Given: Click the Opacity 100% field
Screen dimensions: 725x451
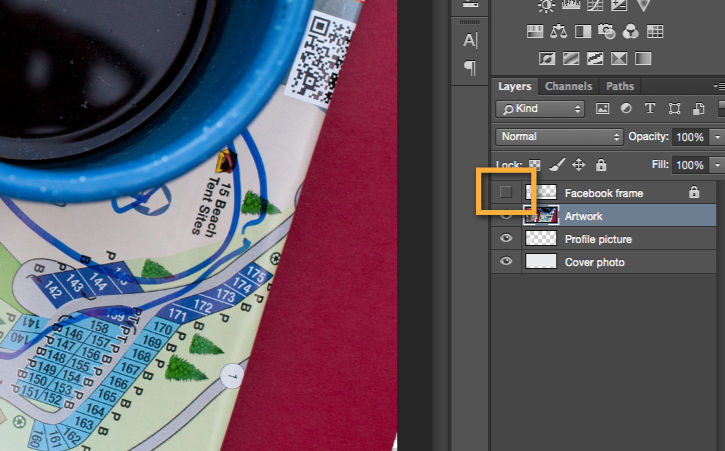Looking at the screenshot, I should pyautogui.click(x=691, y=137).
